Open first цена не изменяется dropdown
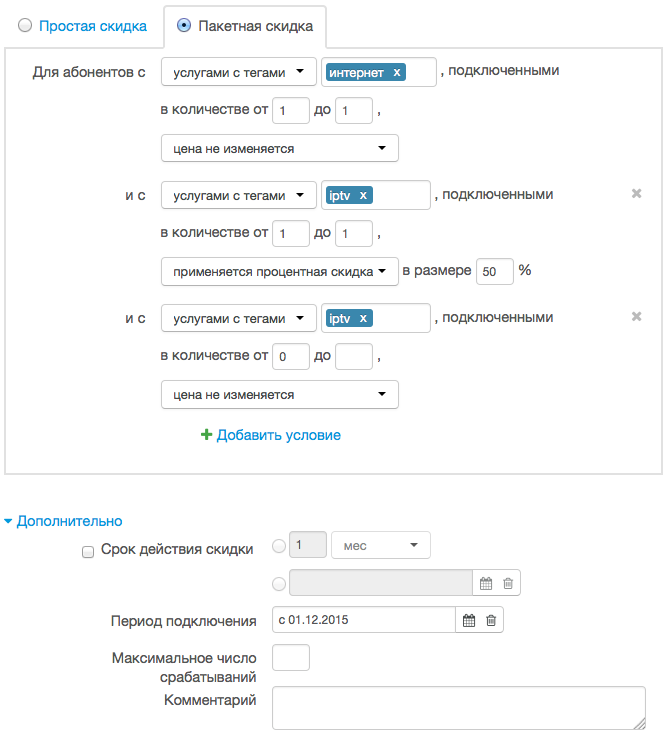The height and width of the screenshot is (738, 666). click(280, 148)
